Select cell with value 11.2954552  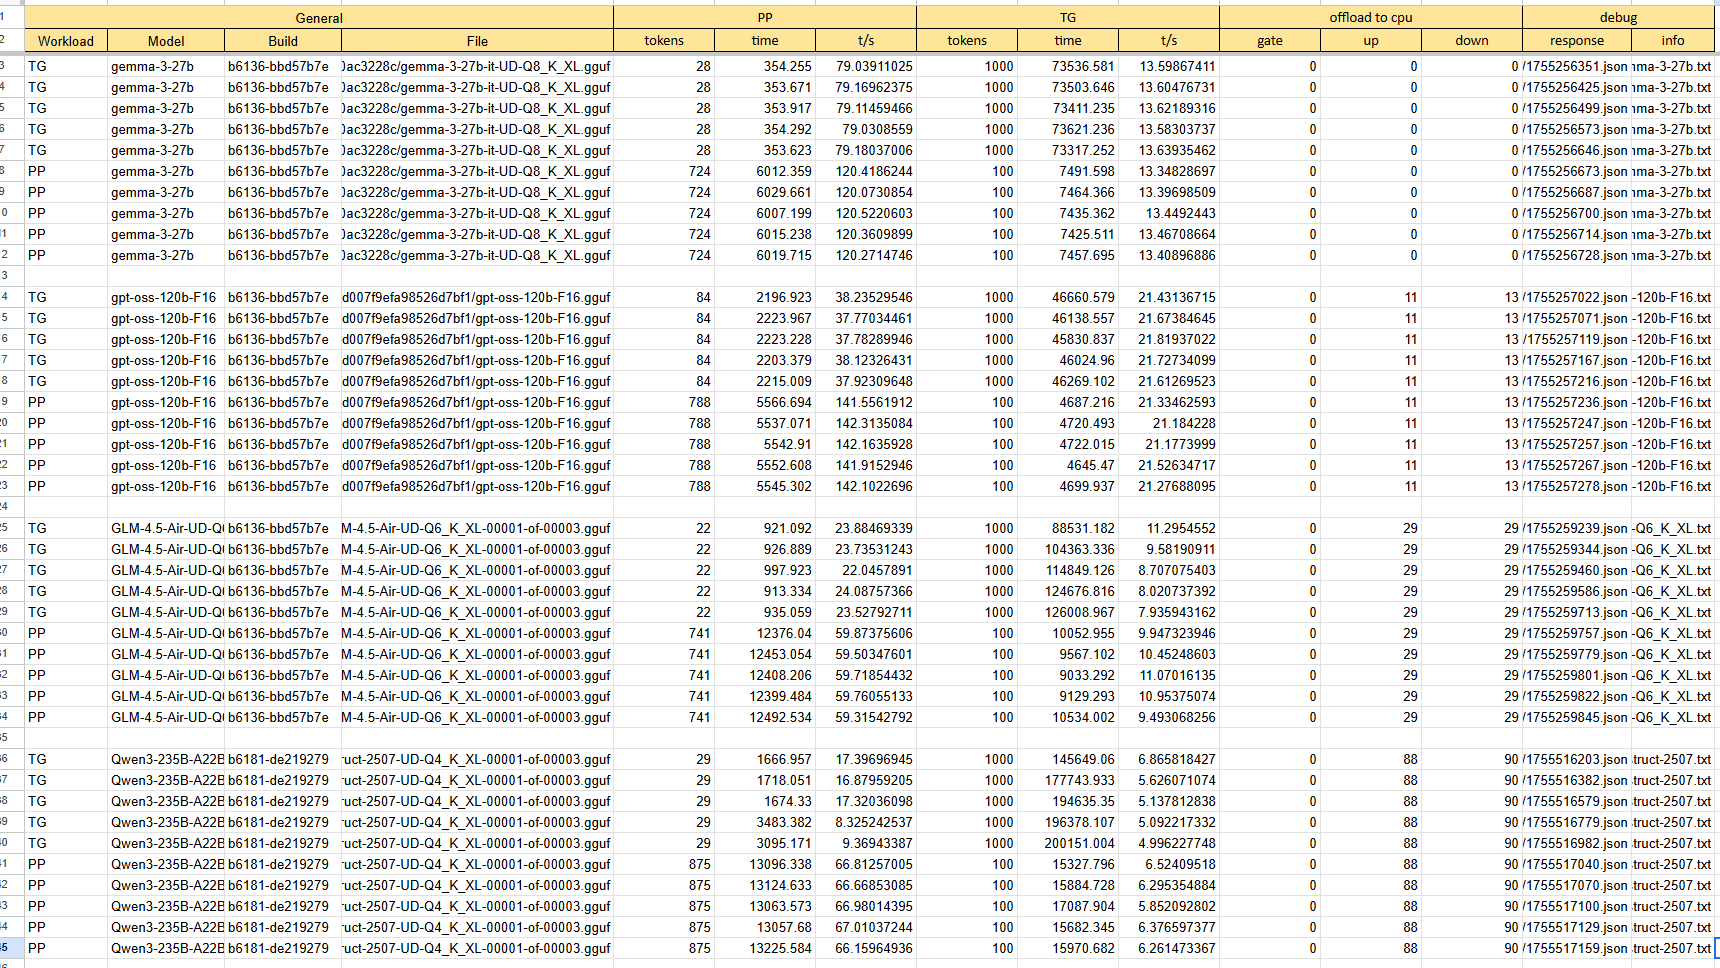point(1169,528)
